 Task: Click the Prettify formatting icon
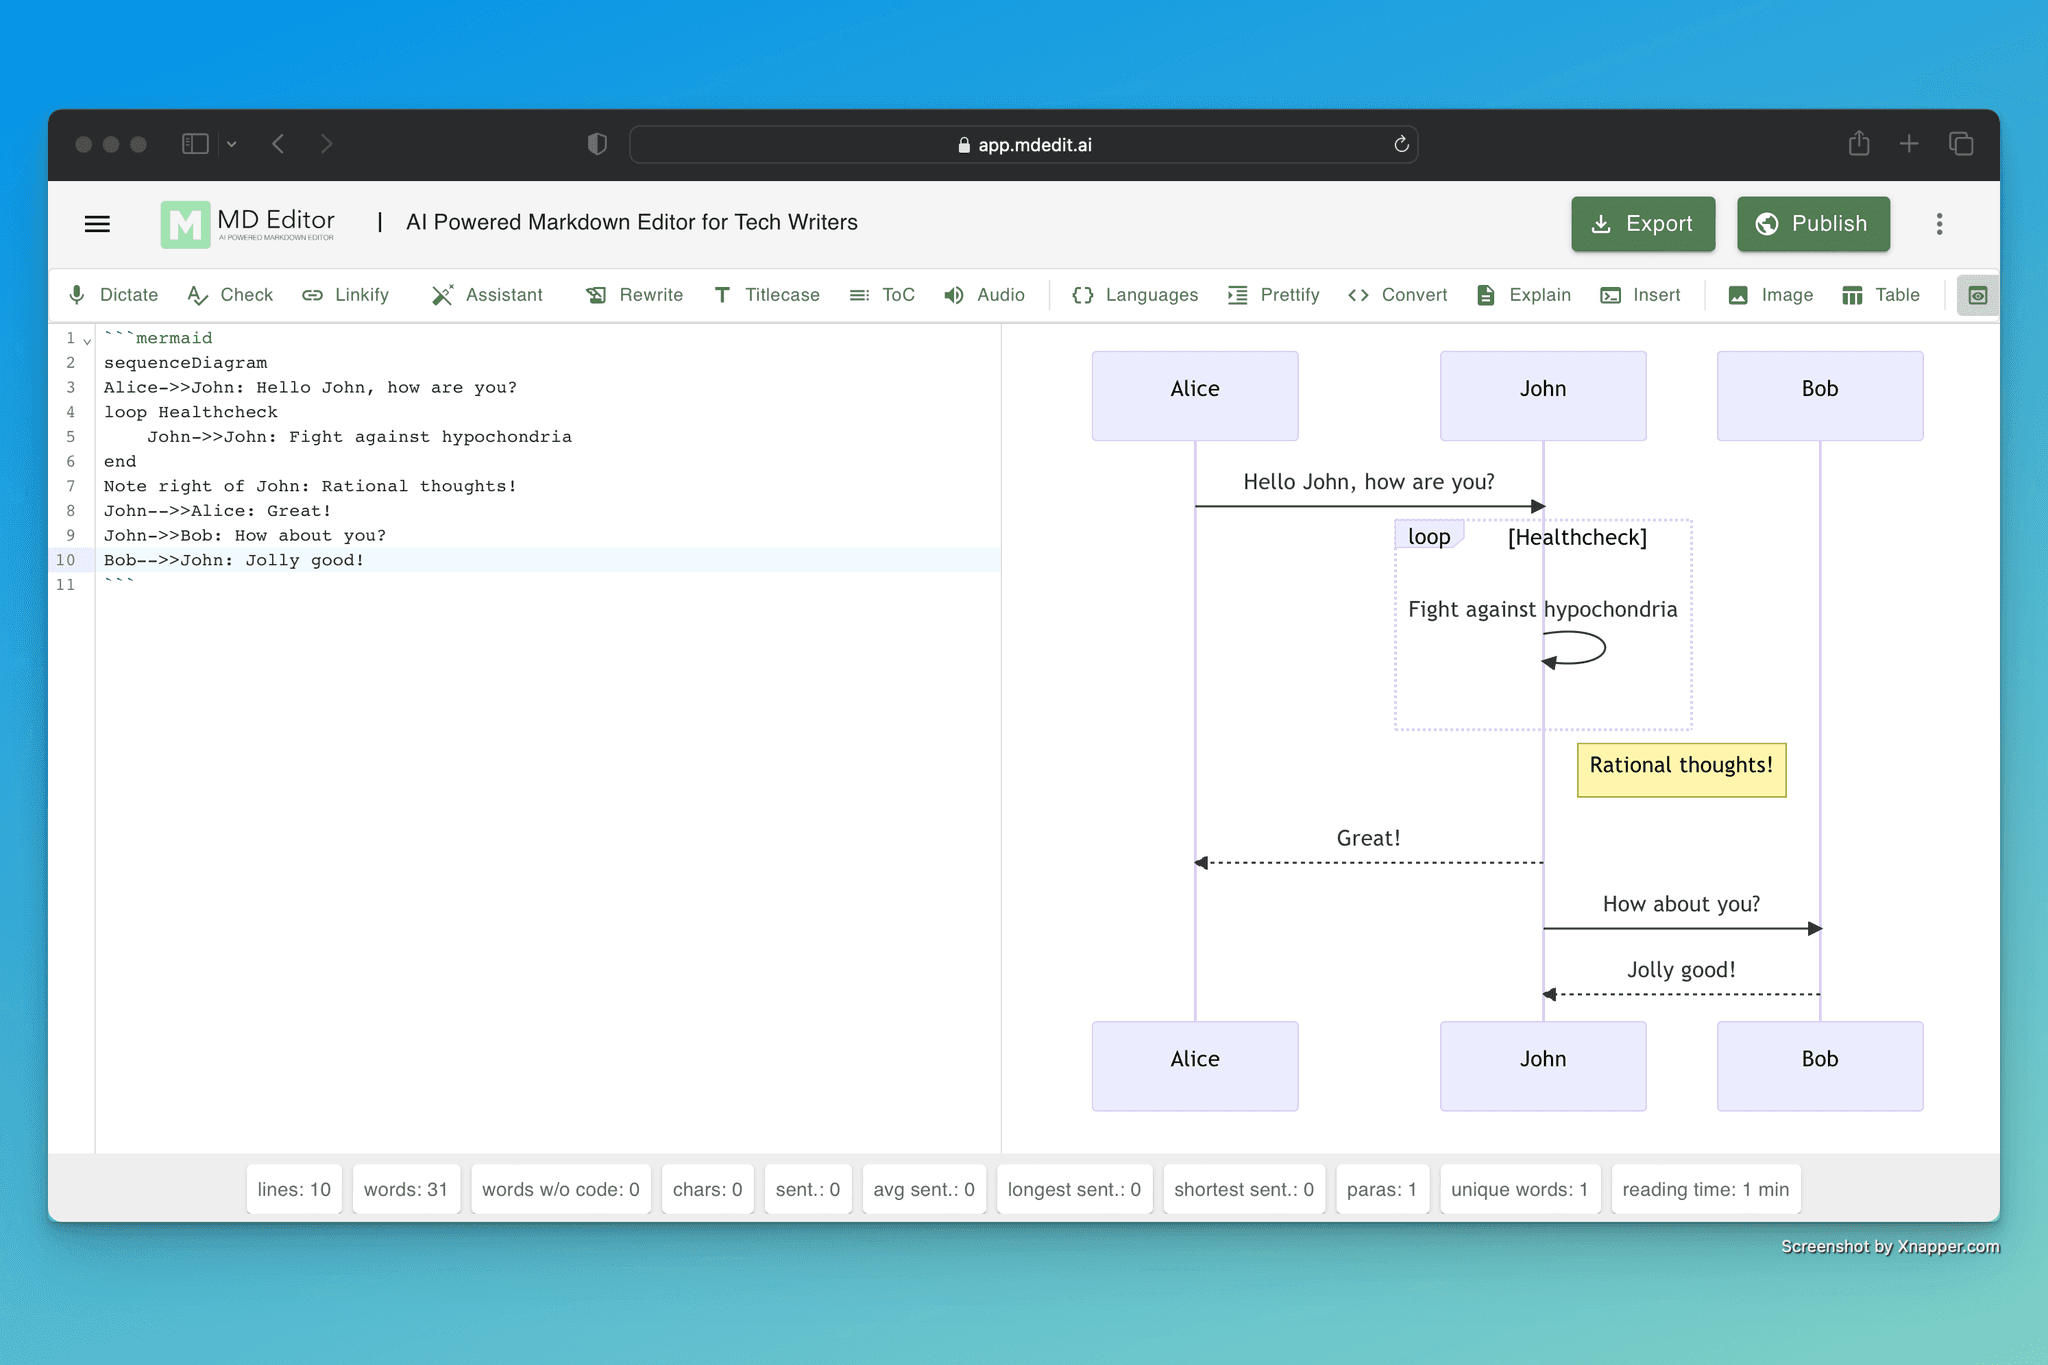click(x=1238, y=295)
